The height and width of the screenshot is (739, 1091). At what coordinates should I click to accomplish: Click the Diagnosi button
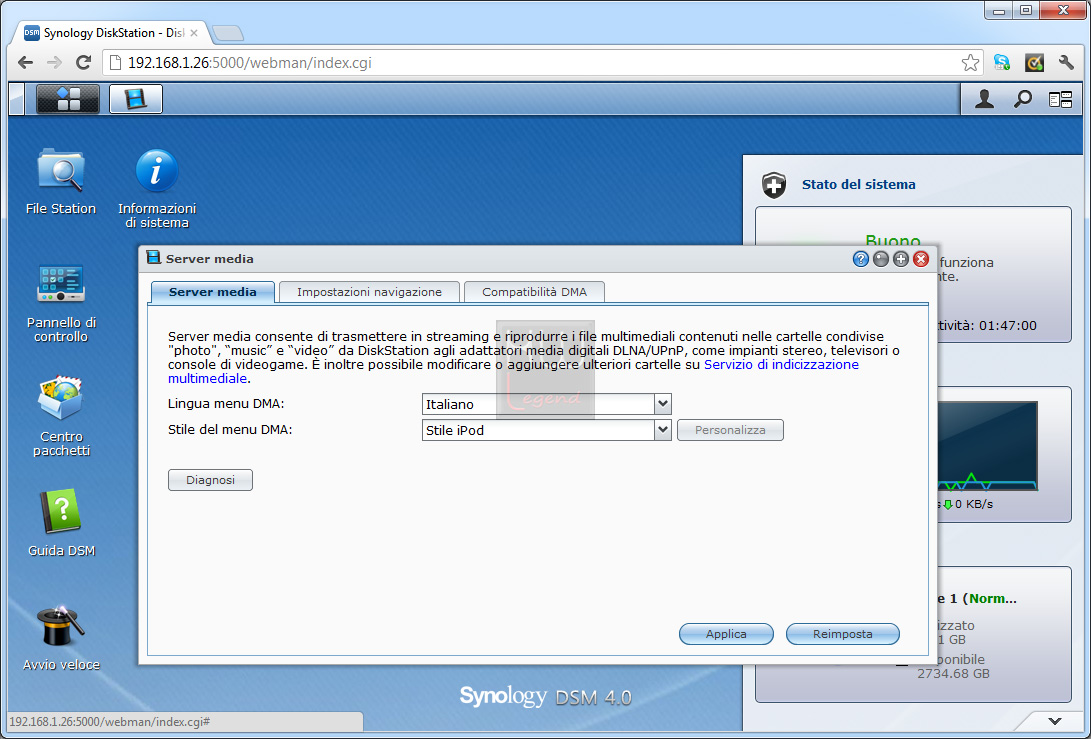(x=210, y=480)
